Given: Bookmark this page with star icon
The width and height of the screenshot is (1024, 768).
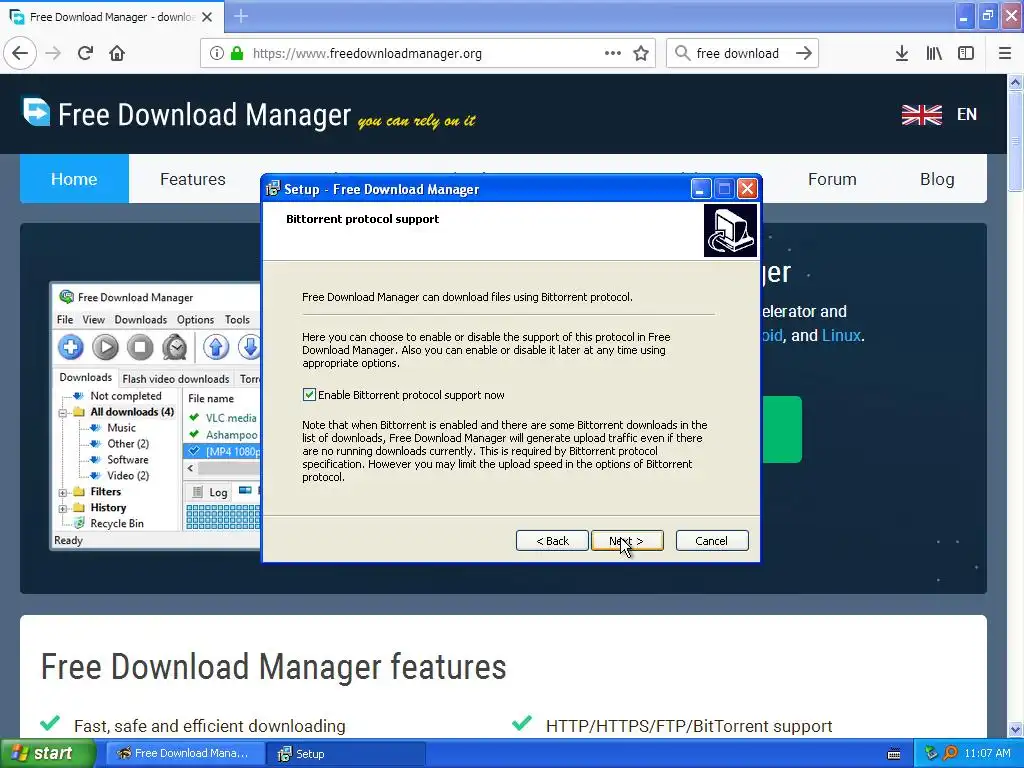Looking at the screenshot, I should pos(641,53).
